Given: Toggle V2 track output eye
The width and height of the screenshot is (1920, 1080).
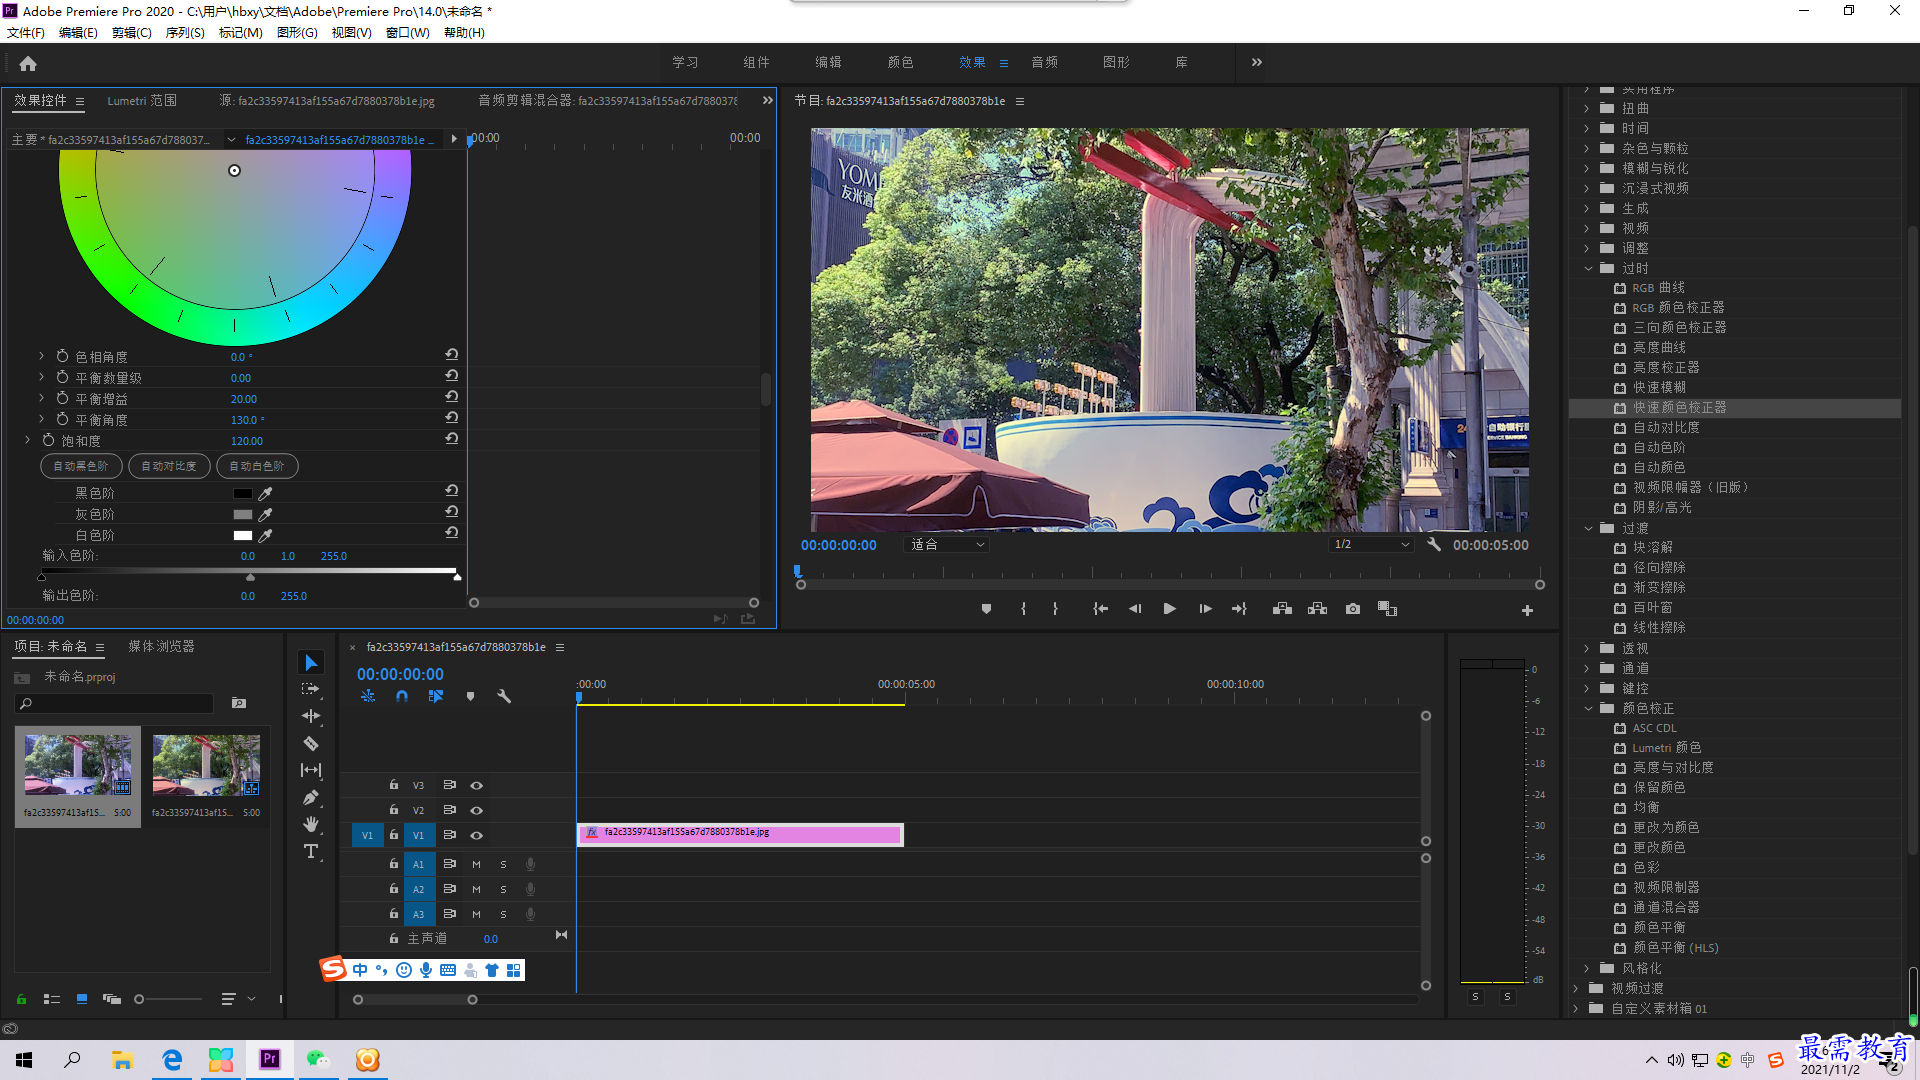Looking at the screenshot, I should [477, 810].
